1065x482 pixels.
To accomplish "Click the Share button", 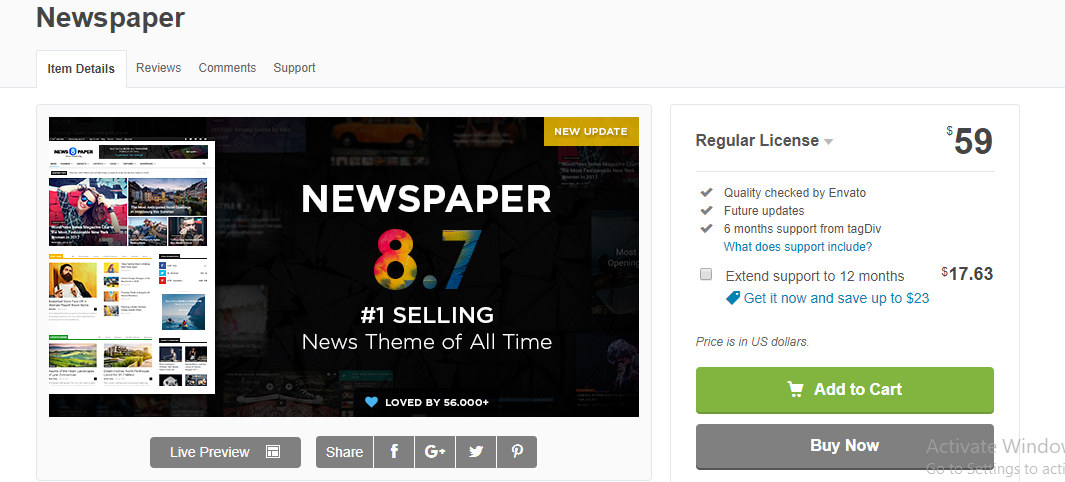I will (x=344, y=452).
